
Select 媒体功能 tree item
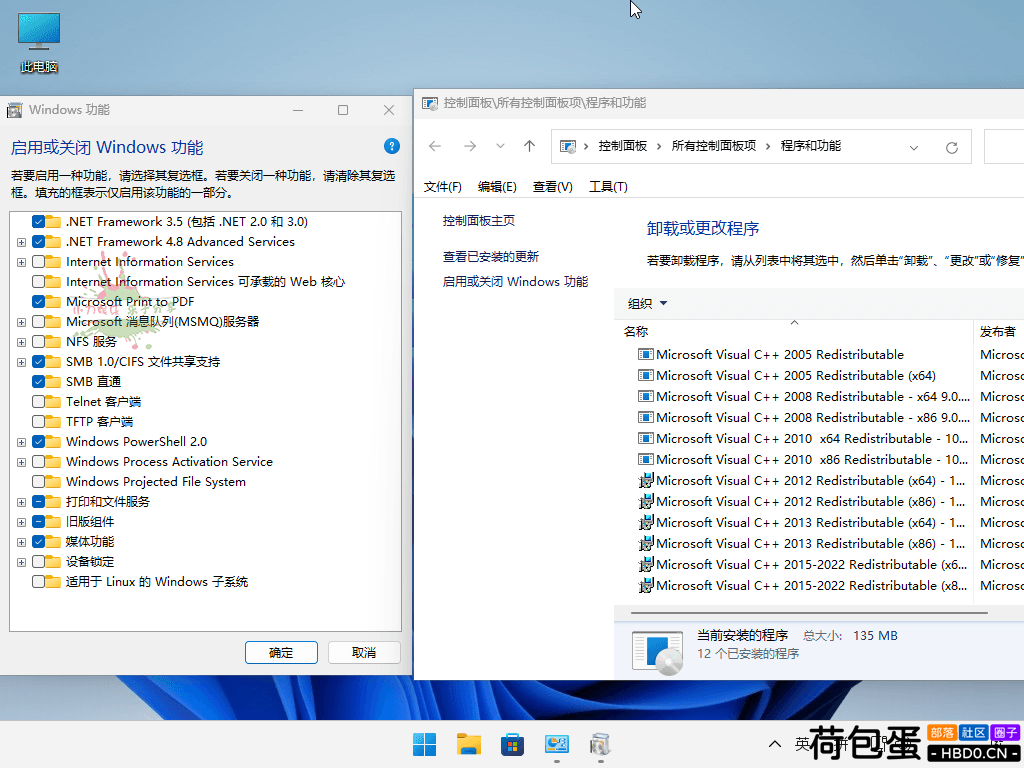[90, 542]
